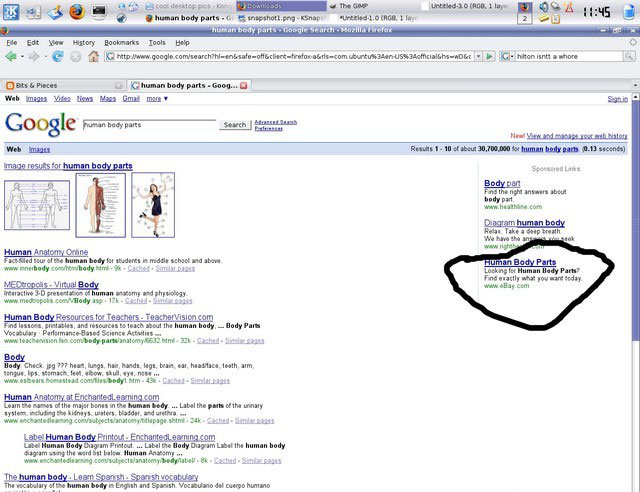Open the body outline diagram thumbnail
The width and height of the screenshot is (640, 492).
pos(37,205)
